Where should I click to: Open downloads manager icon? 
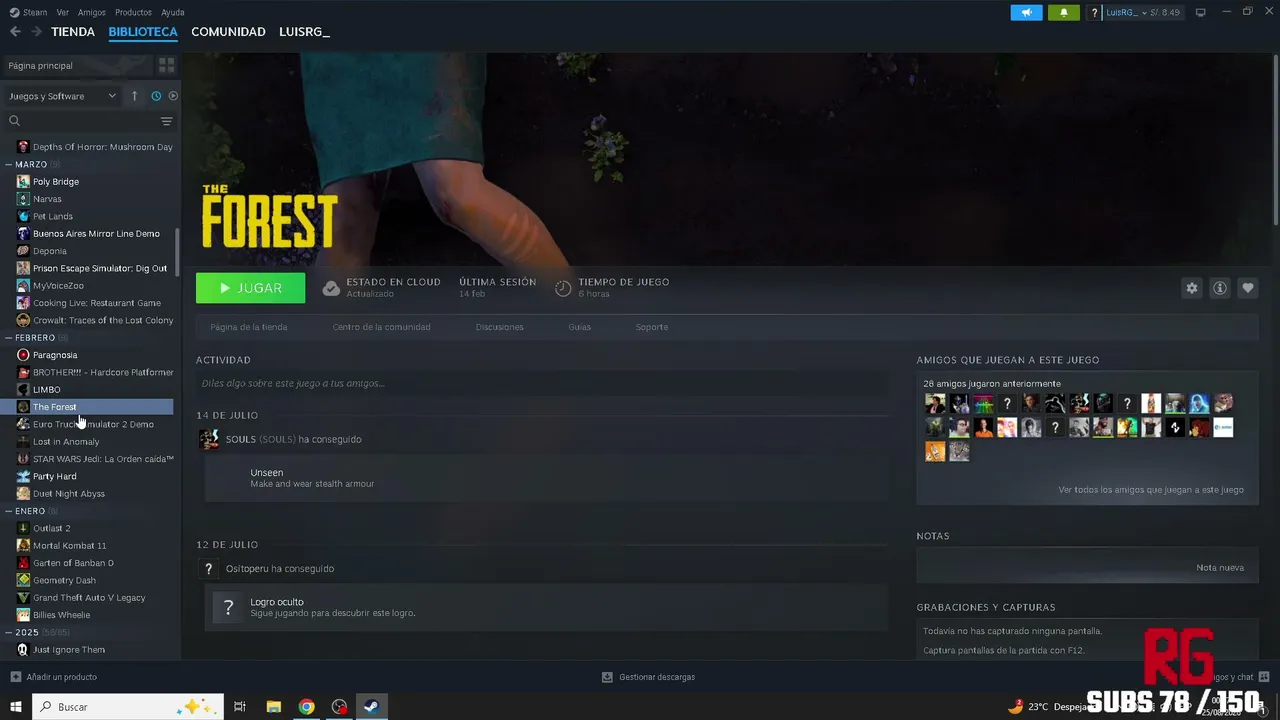607,677
